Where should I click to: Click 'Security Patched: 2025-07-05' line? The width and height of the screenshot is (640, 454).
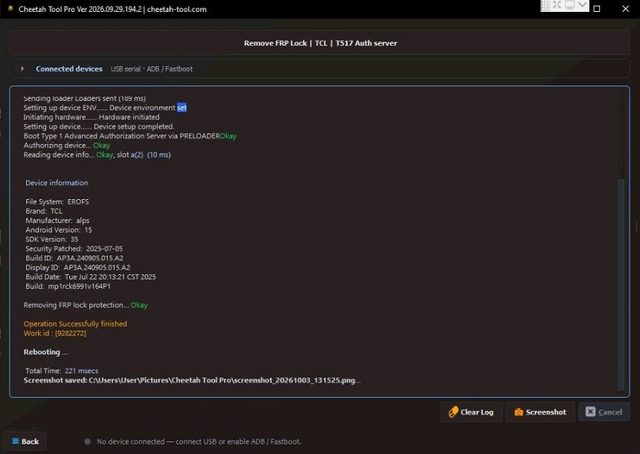pos(74,249)
